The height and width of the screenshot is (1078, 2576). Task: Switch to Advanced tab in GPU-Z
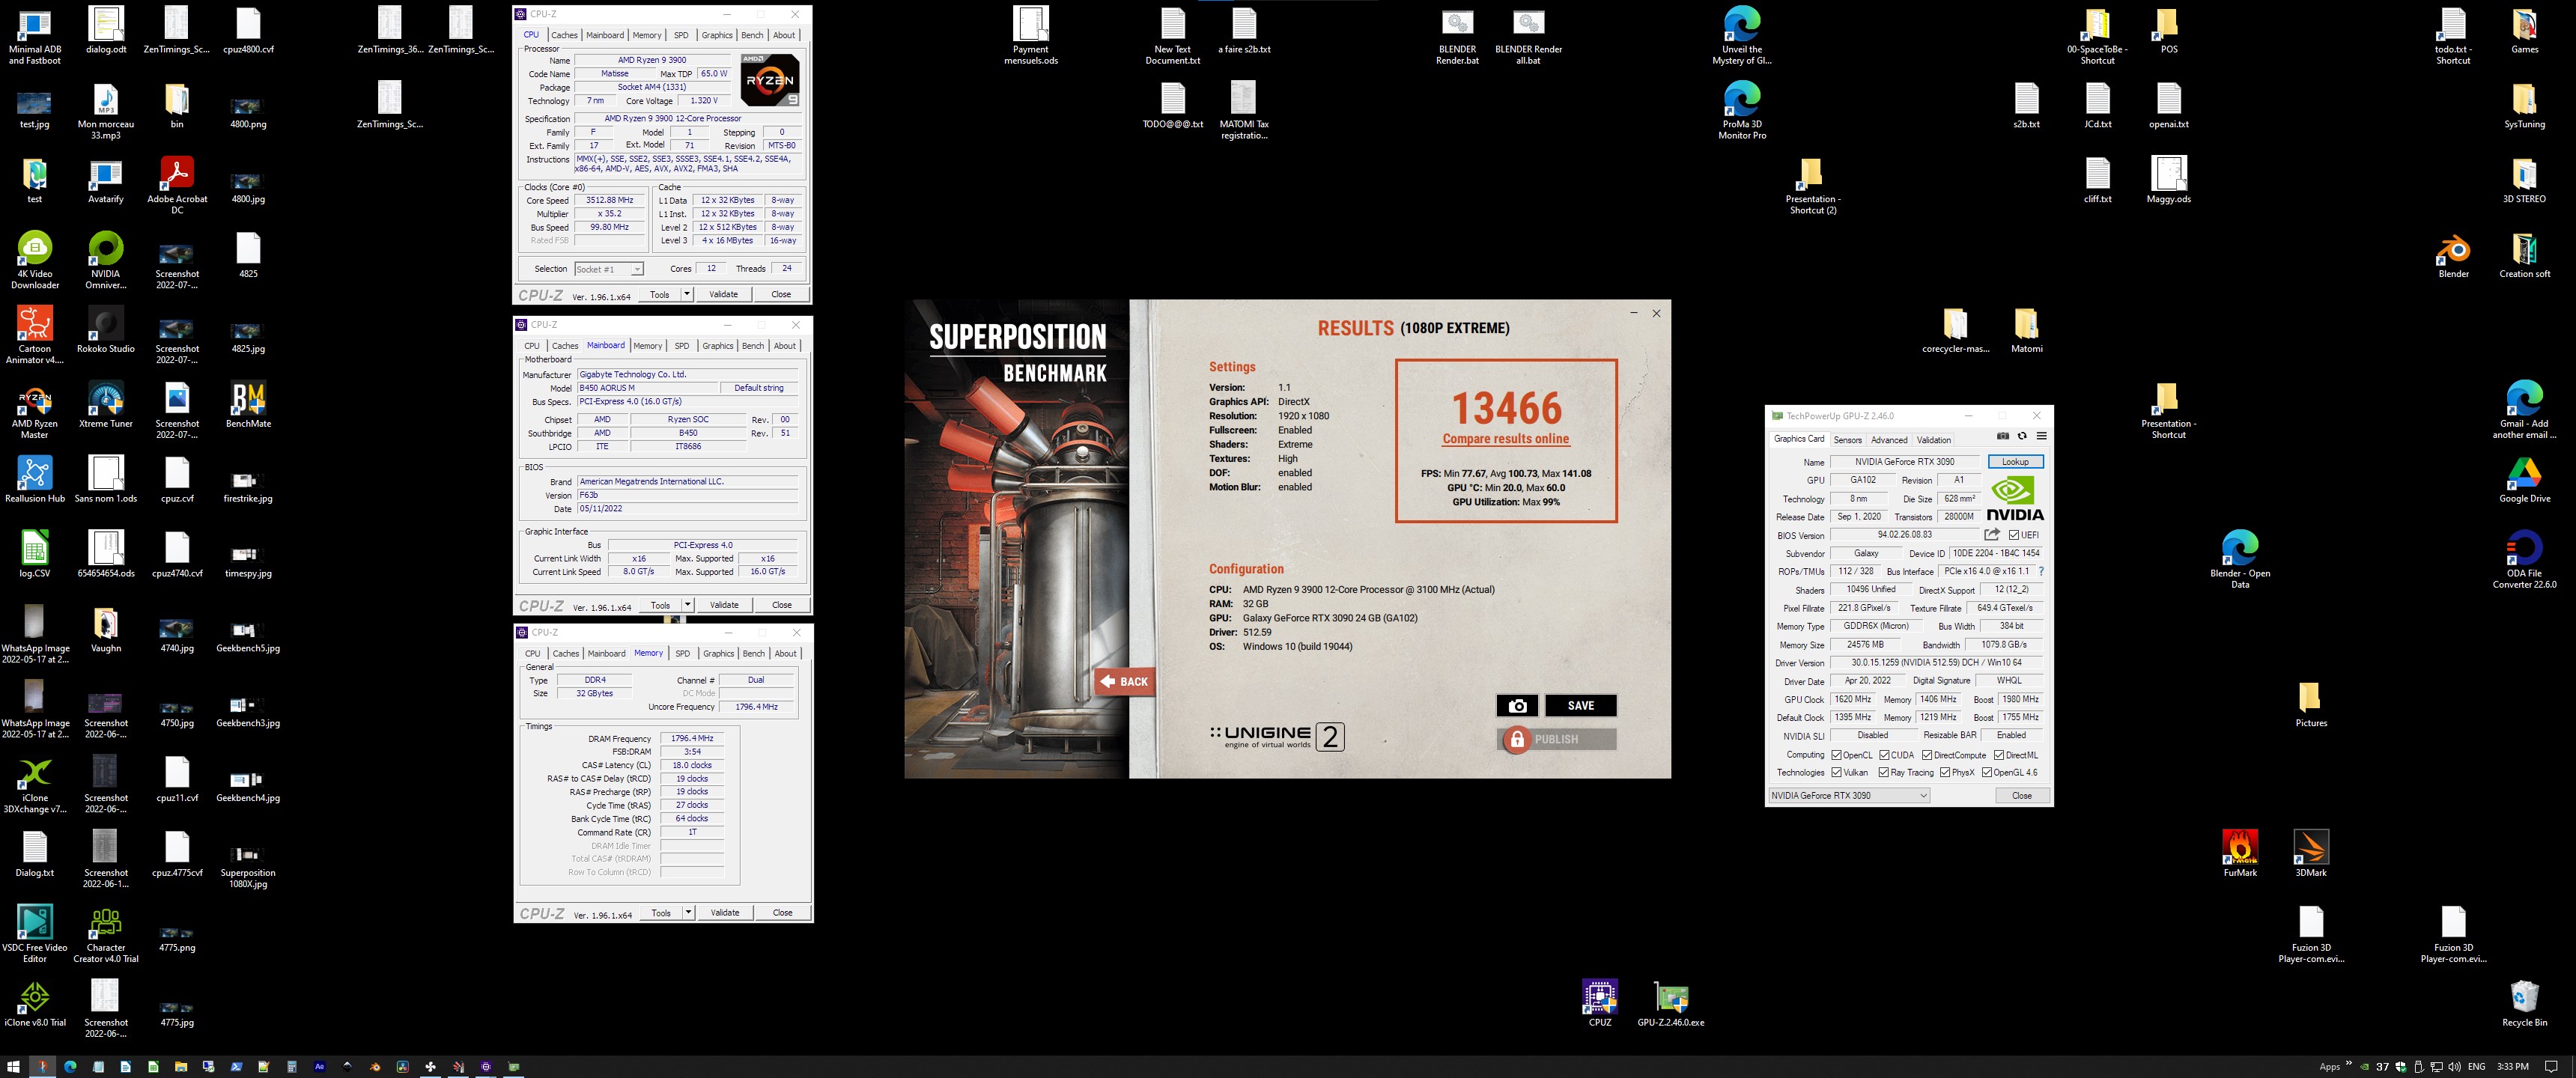tap(1888, 440)
